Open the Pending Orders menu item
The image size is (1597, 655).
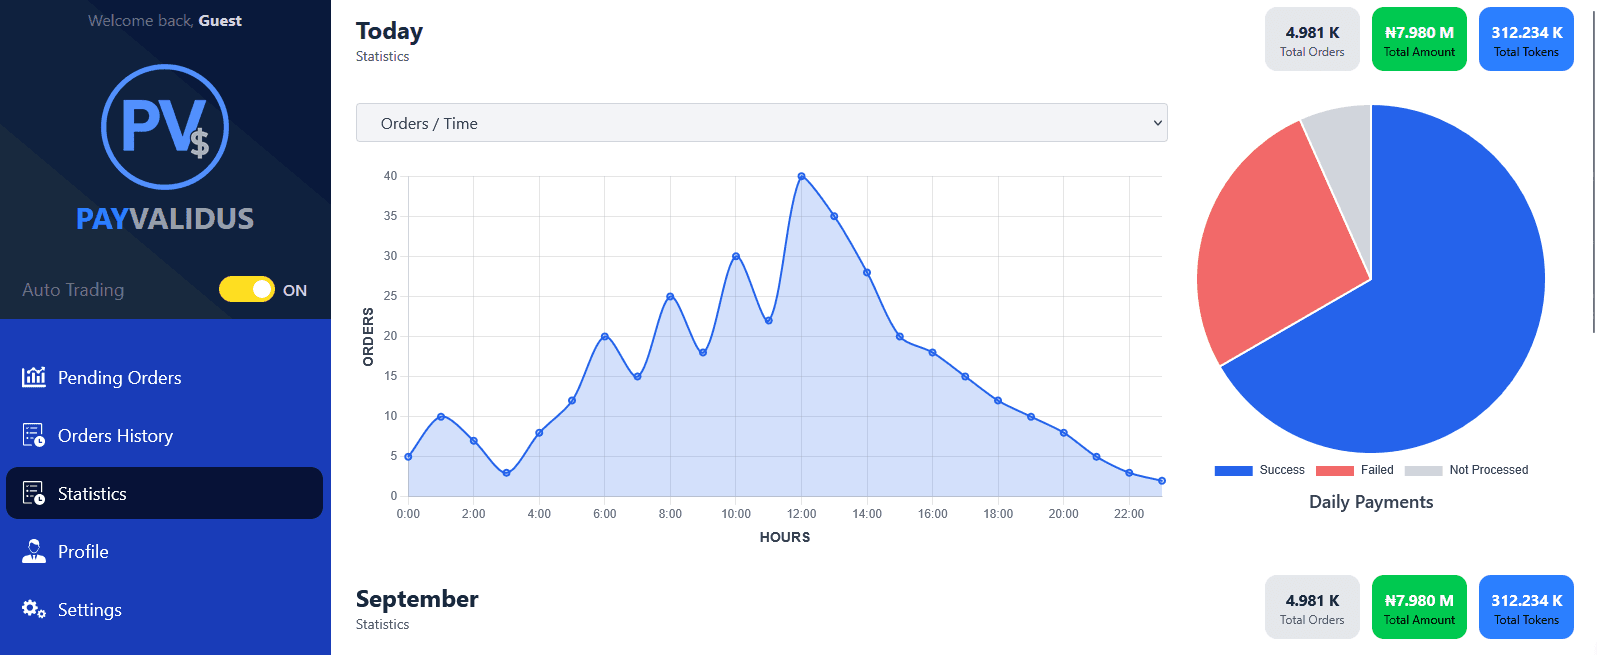[119, 377]
